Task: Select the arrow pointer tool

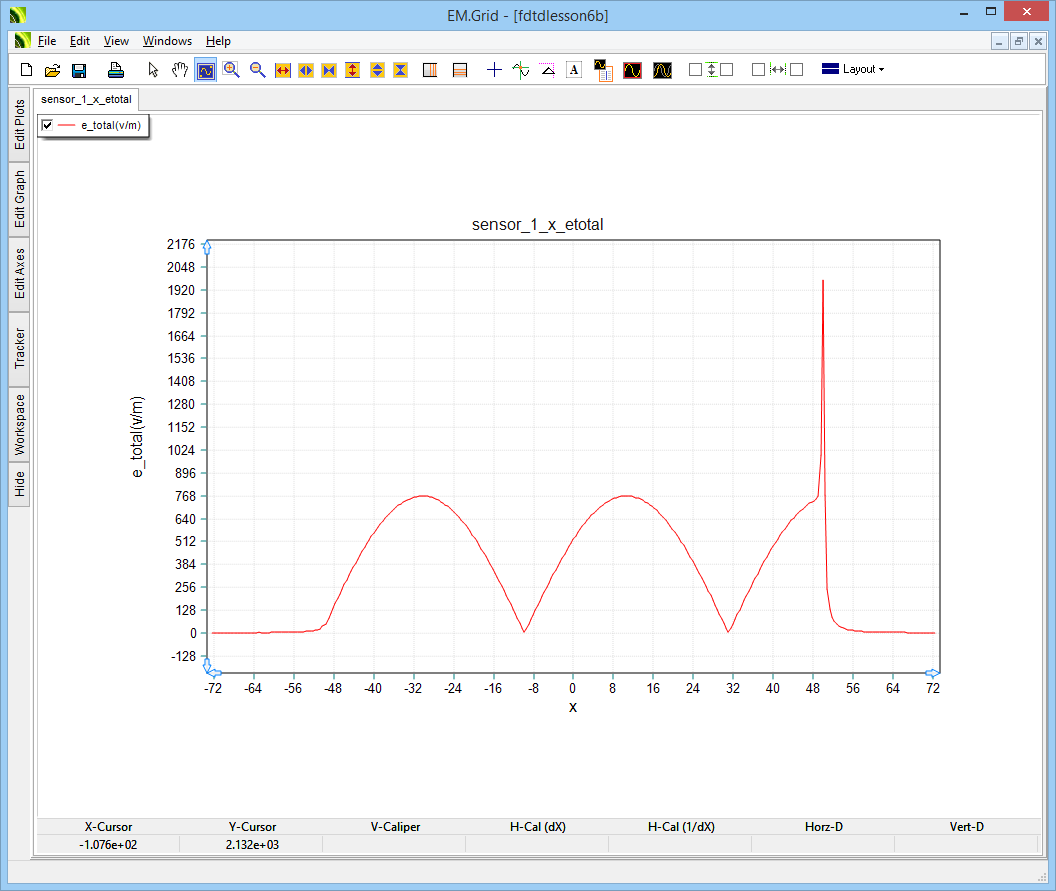Action: point(153,70)
